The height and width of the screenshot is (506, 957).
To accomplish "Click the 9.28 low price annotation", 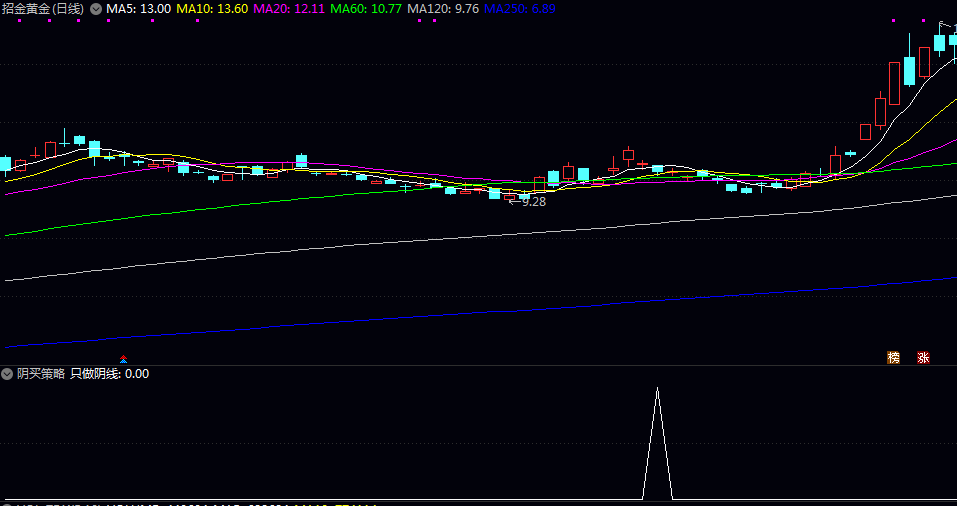I will tap(534, 202).
